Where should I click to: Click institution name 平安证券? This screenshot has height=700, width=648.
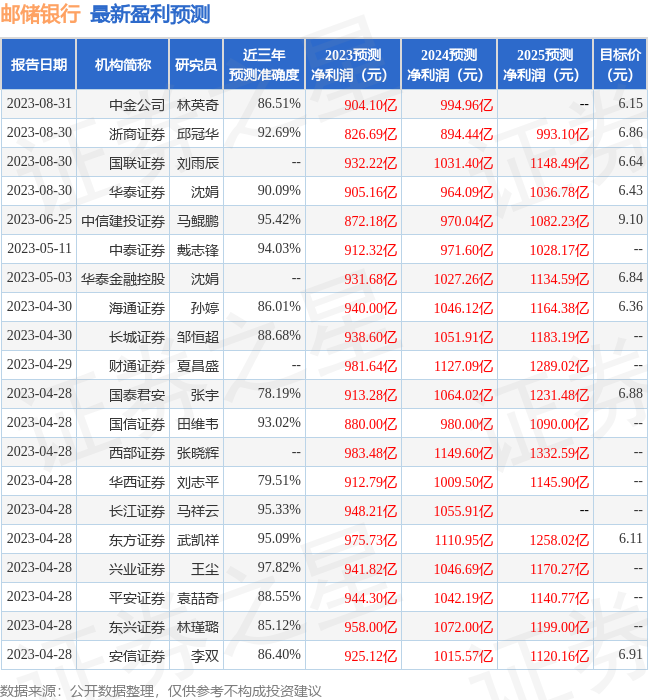137,598
